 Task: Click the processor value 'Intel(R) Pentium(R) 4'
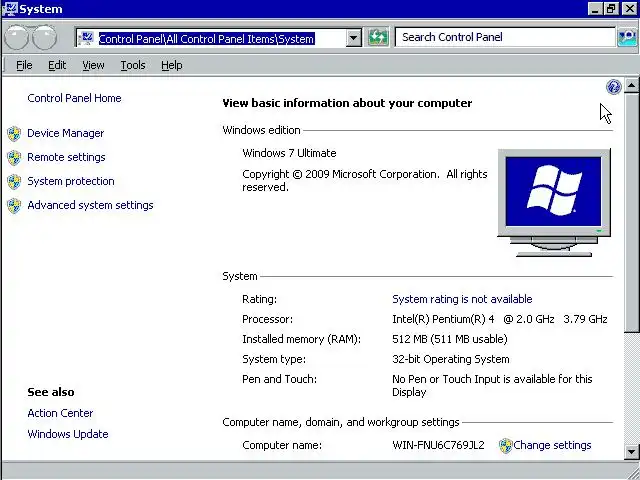pyautogui.click(x=443, y=319)
